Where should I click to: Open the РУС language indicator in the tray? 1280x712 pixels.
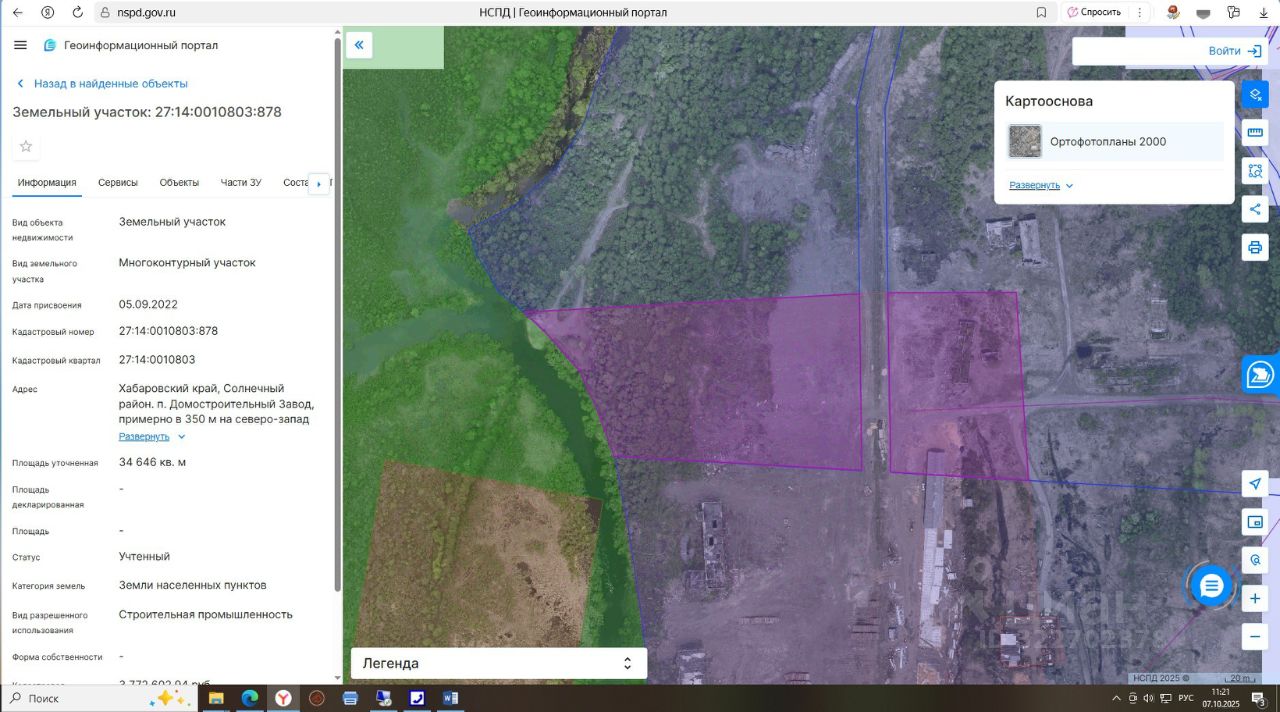pos(1186,698)
